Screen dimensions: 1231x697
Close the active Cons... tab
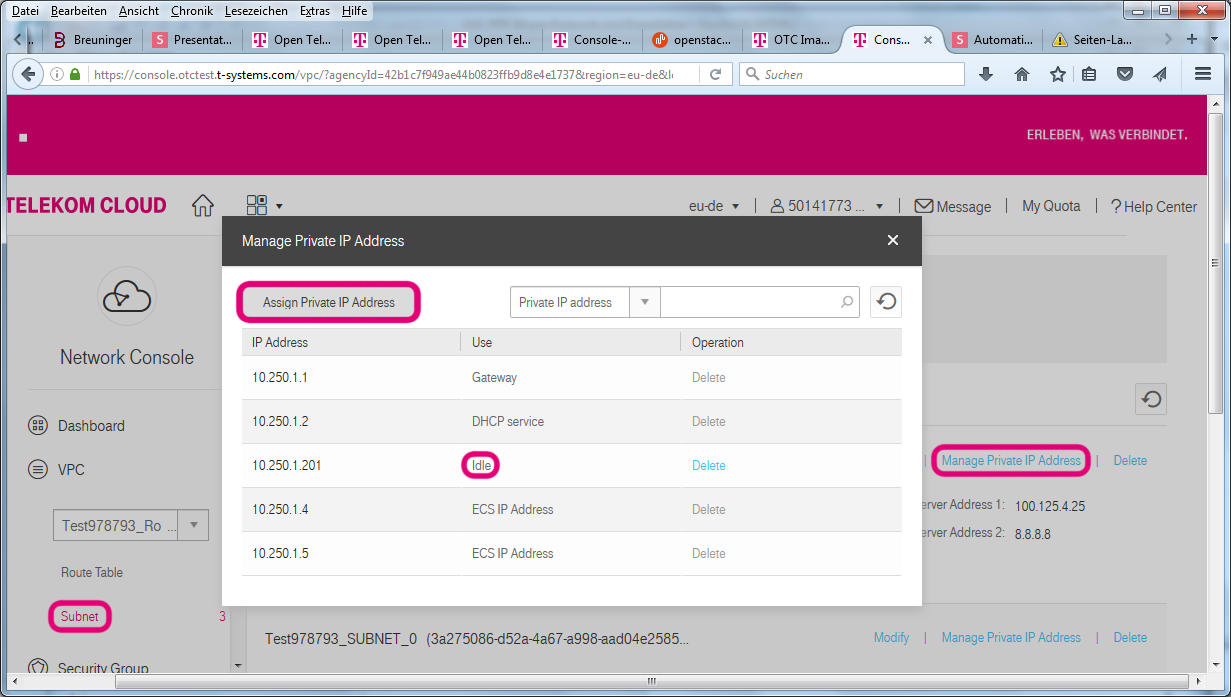[x=928, y=40]
